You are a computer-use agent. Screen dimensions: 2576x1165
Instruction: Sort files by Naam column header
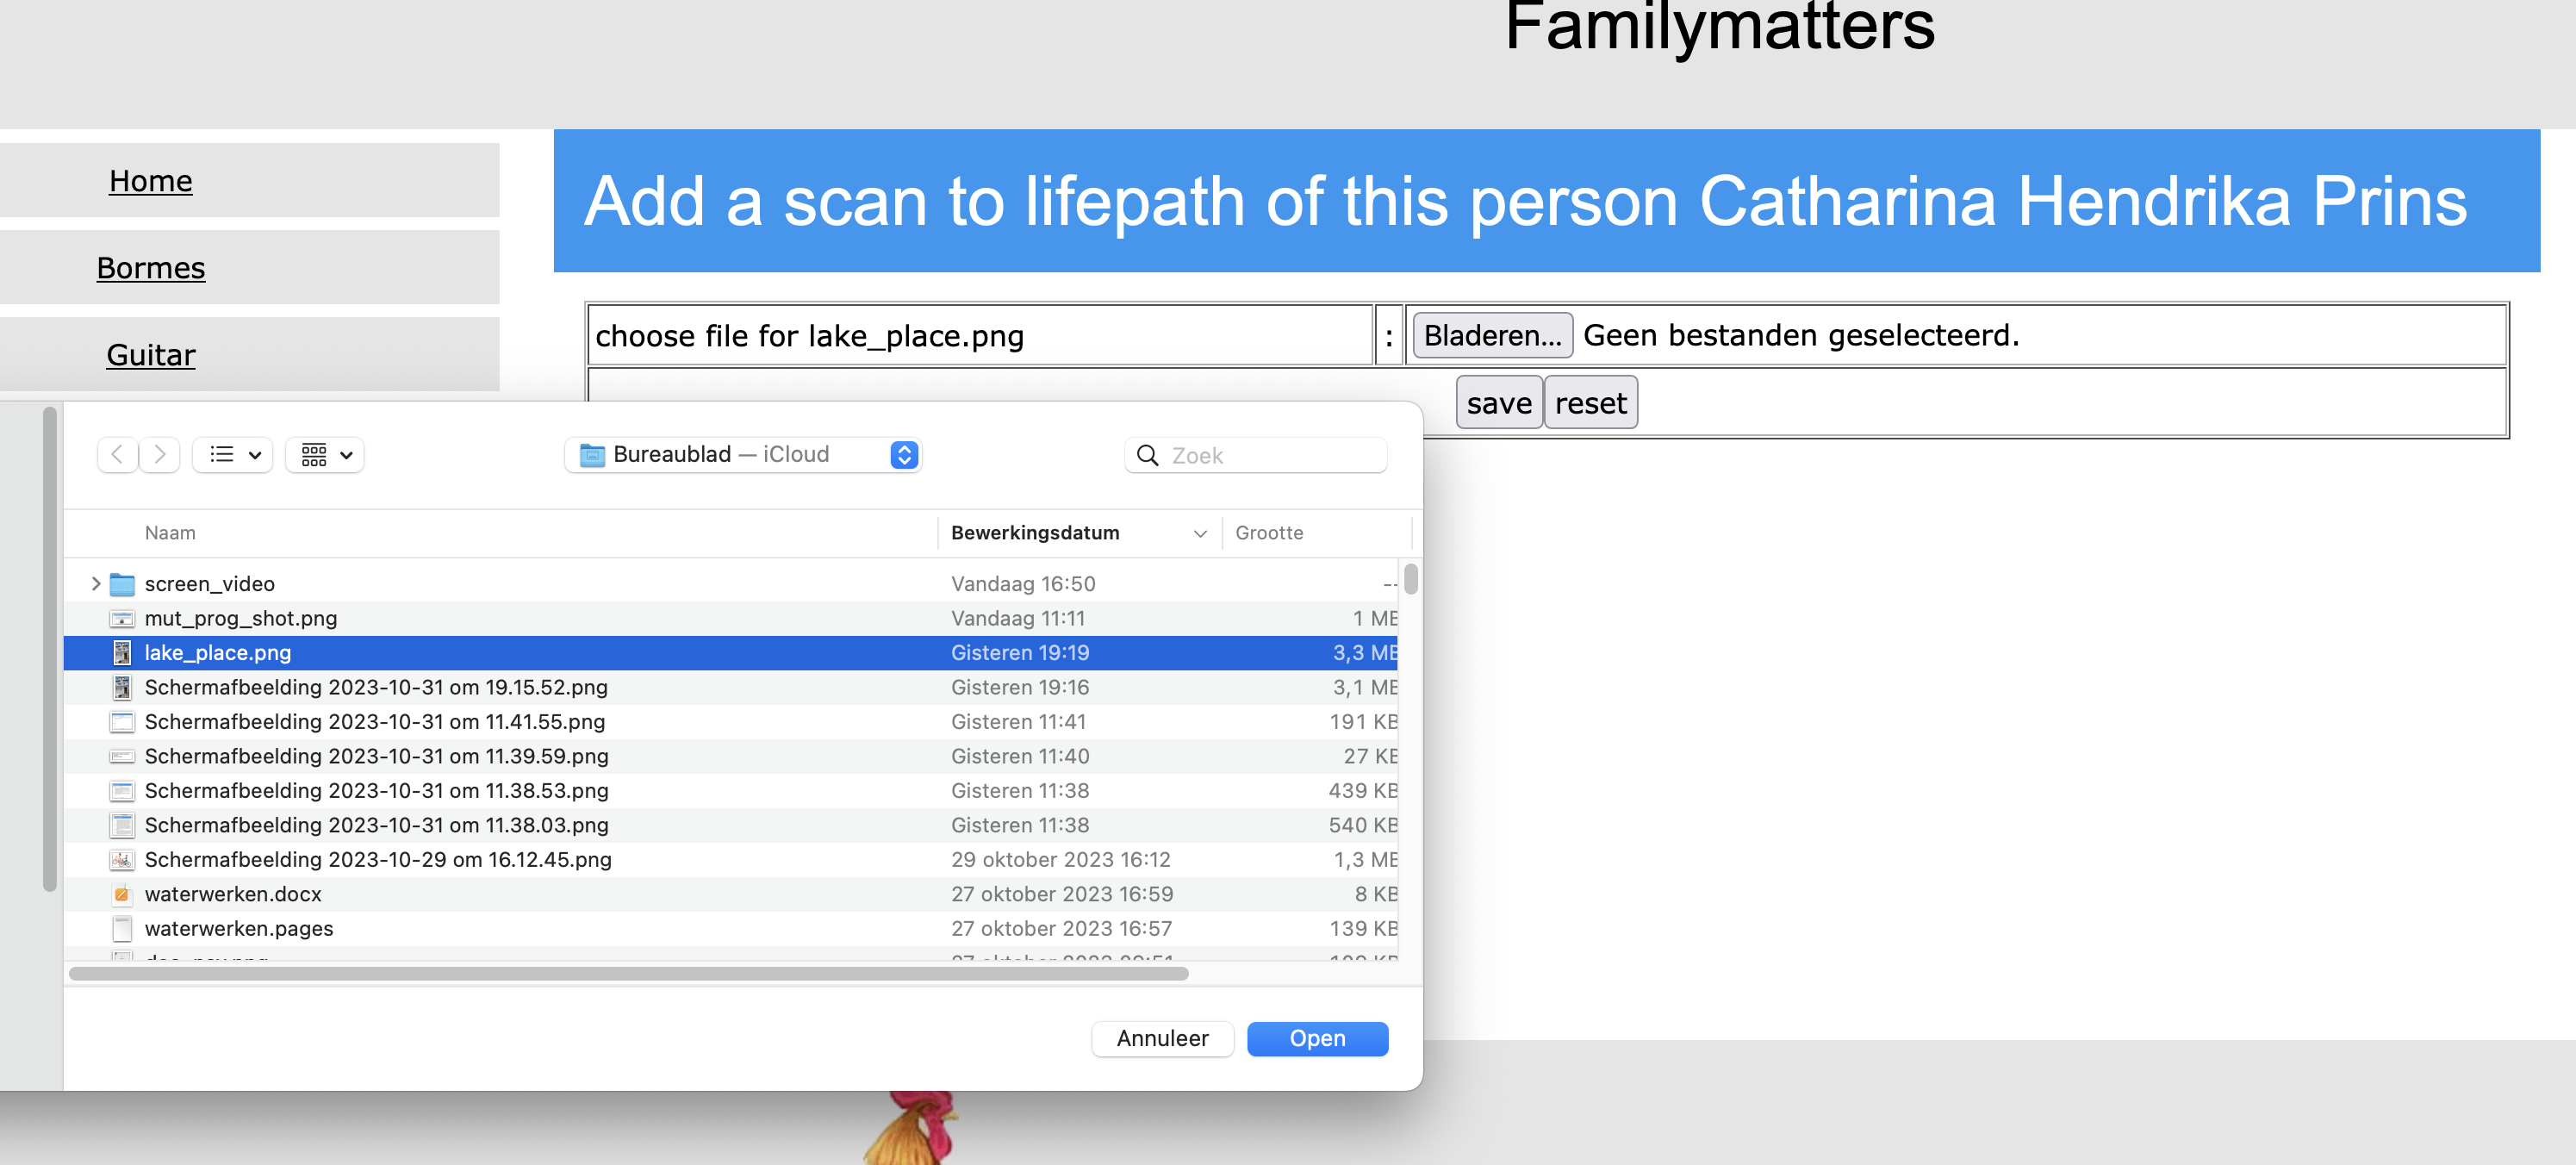point(170,533)
